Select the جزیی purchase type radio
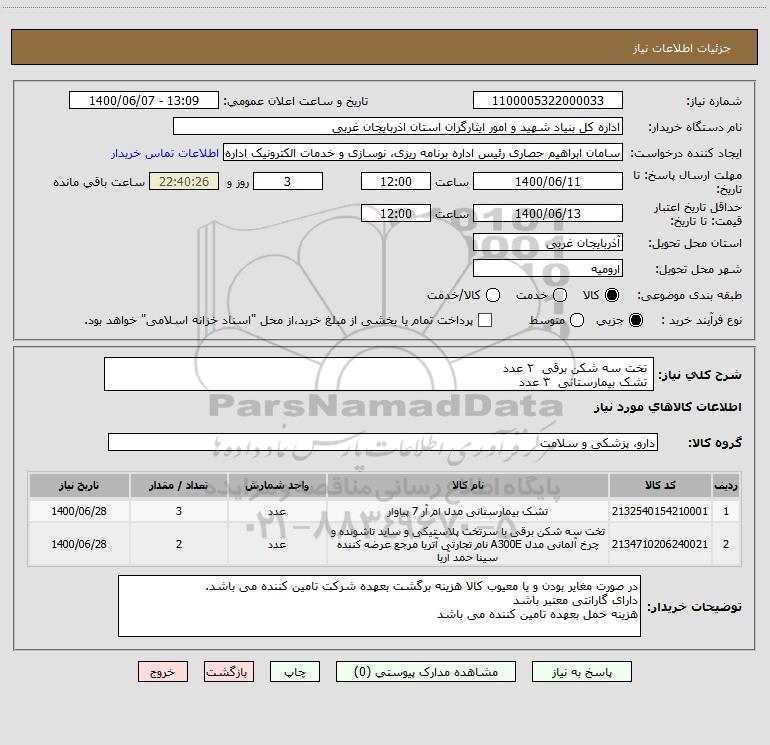This screenshot has width=770, height=745. pos(636,320)
